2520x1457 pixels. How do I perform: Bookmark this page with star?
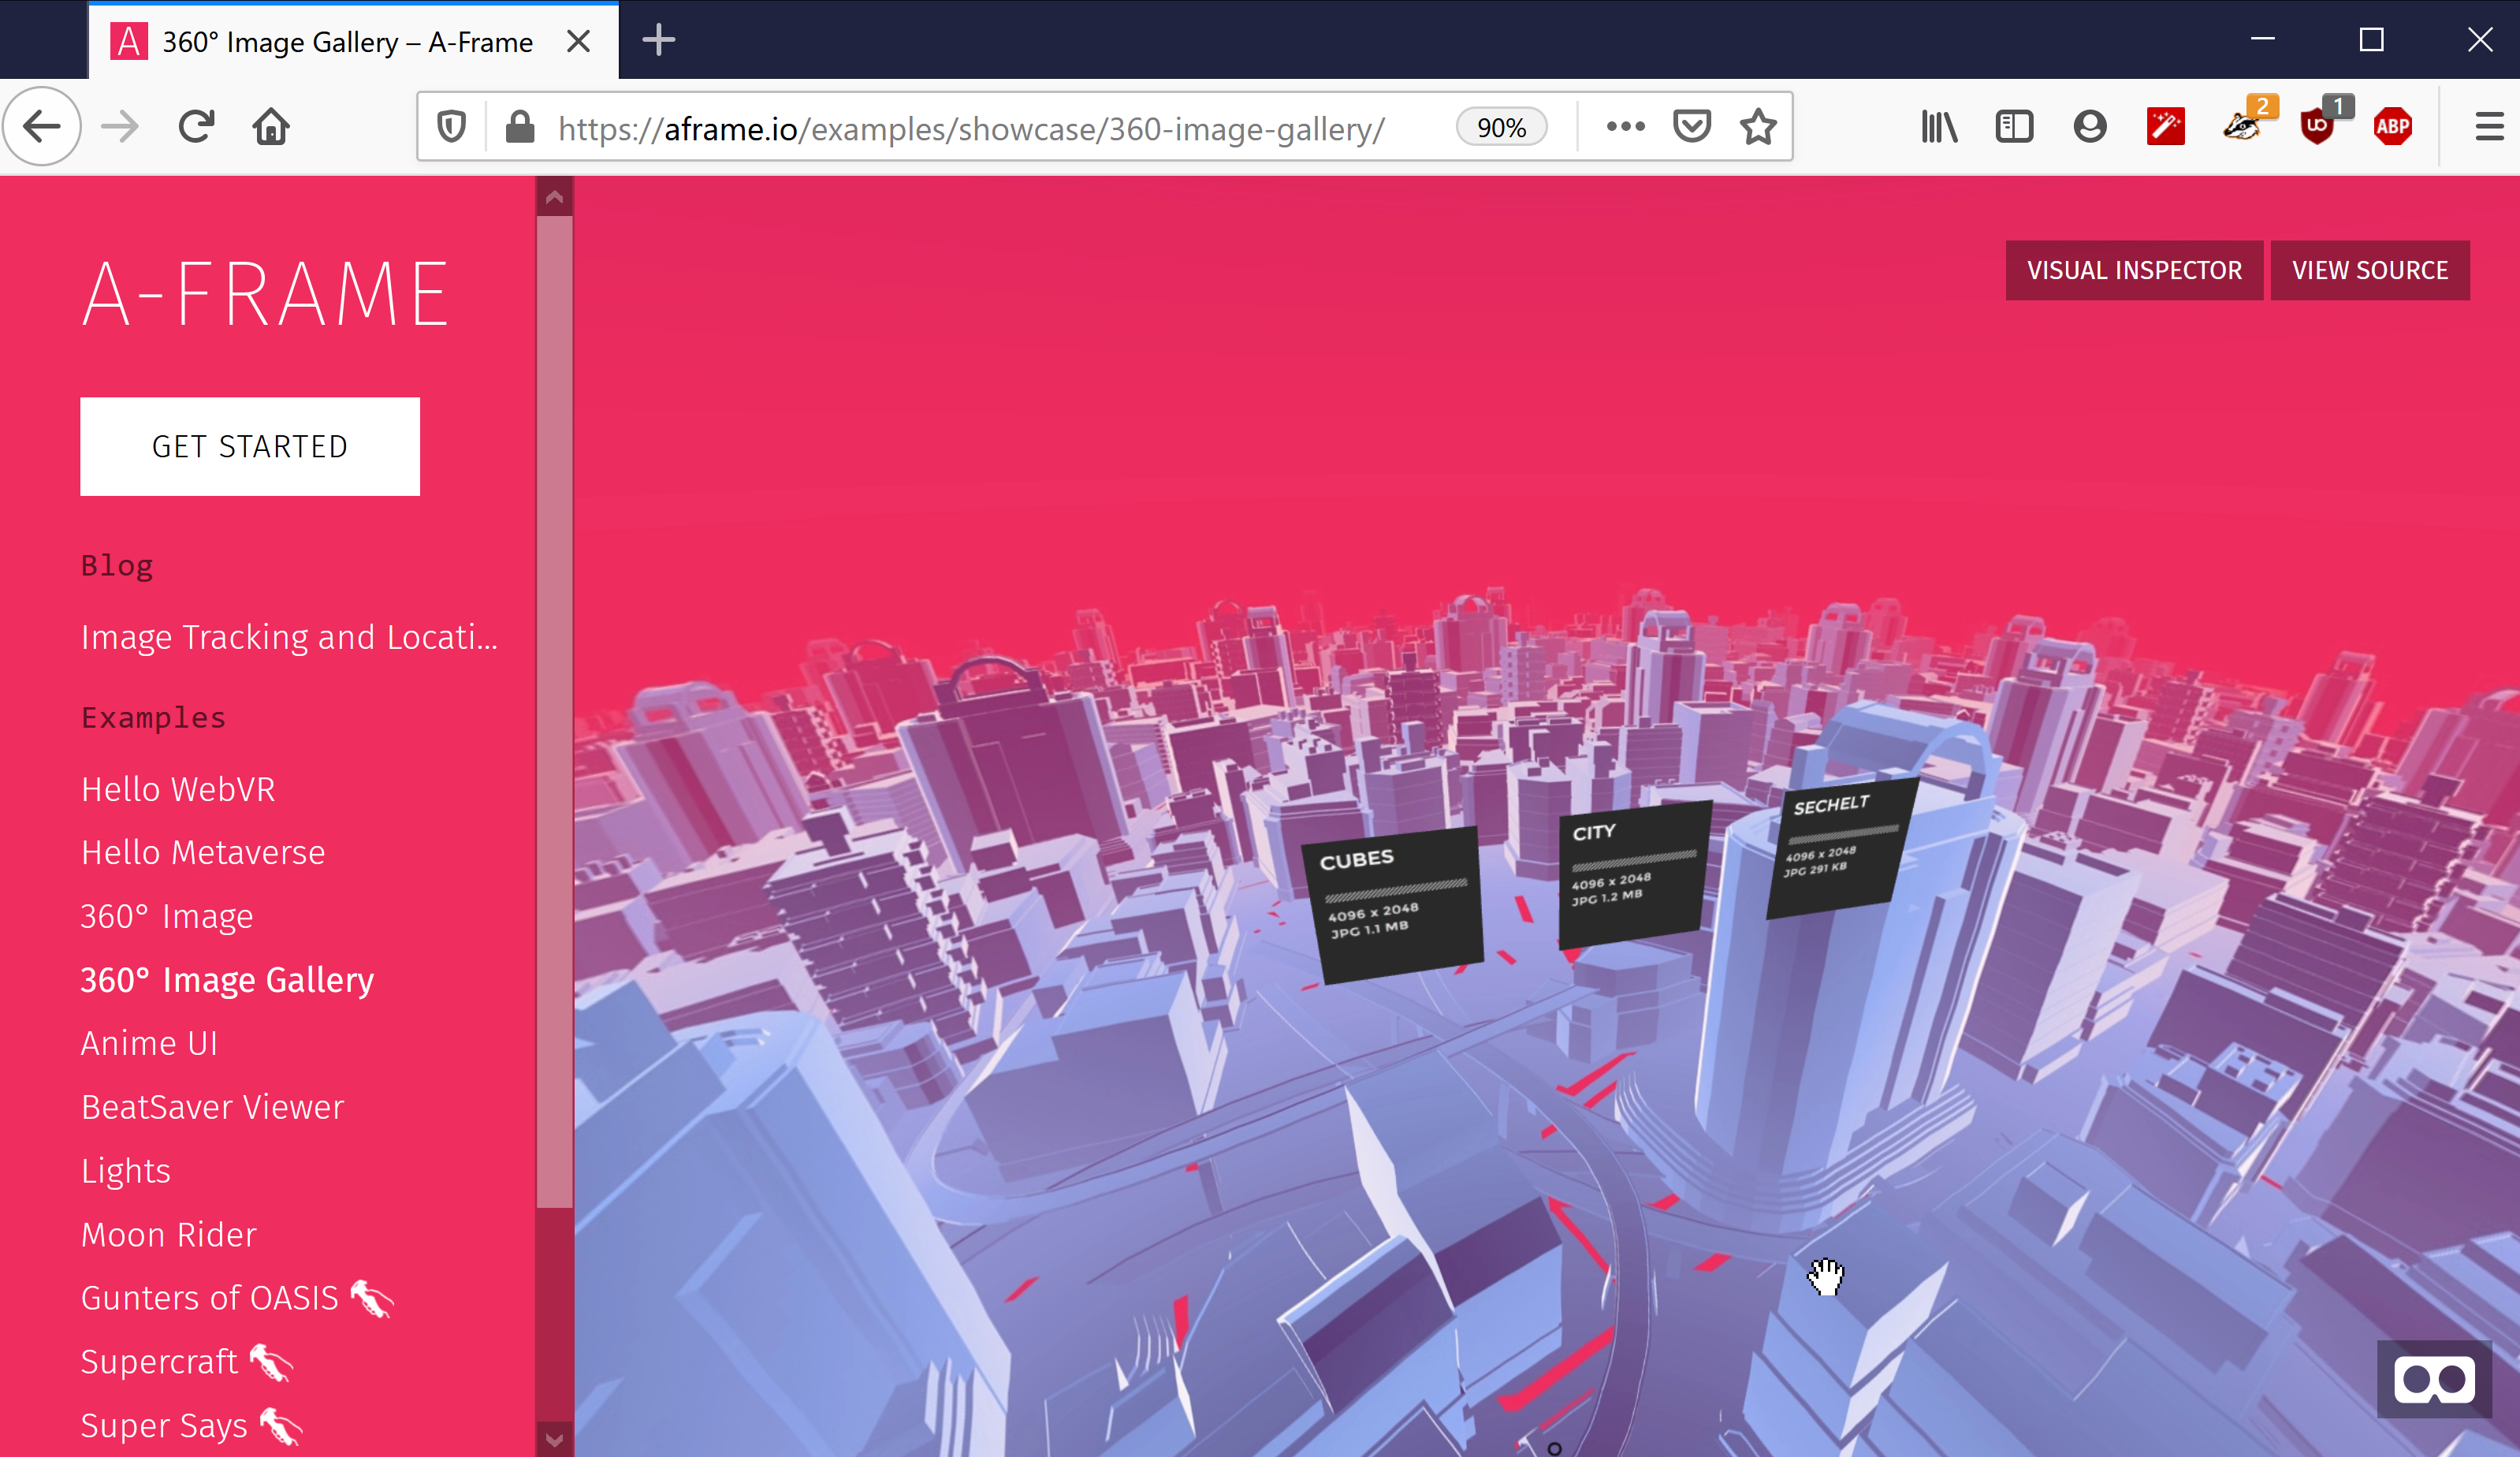click(1758, 127)
